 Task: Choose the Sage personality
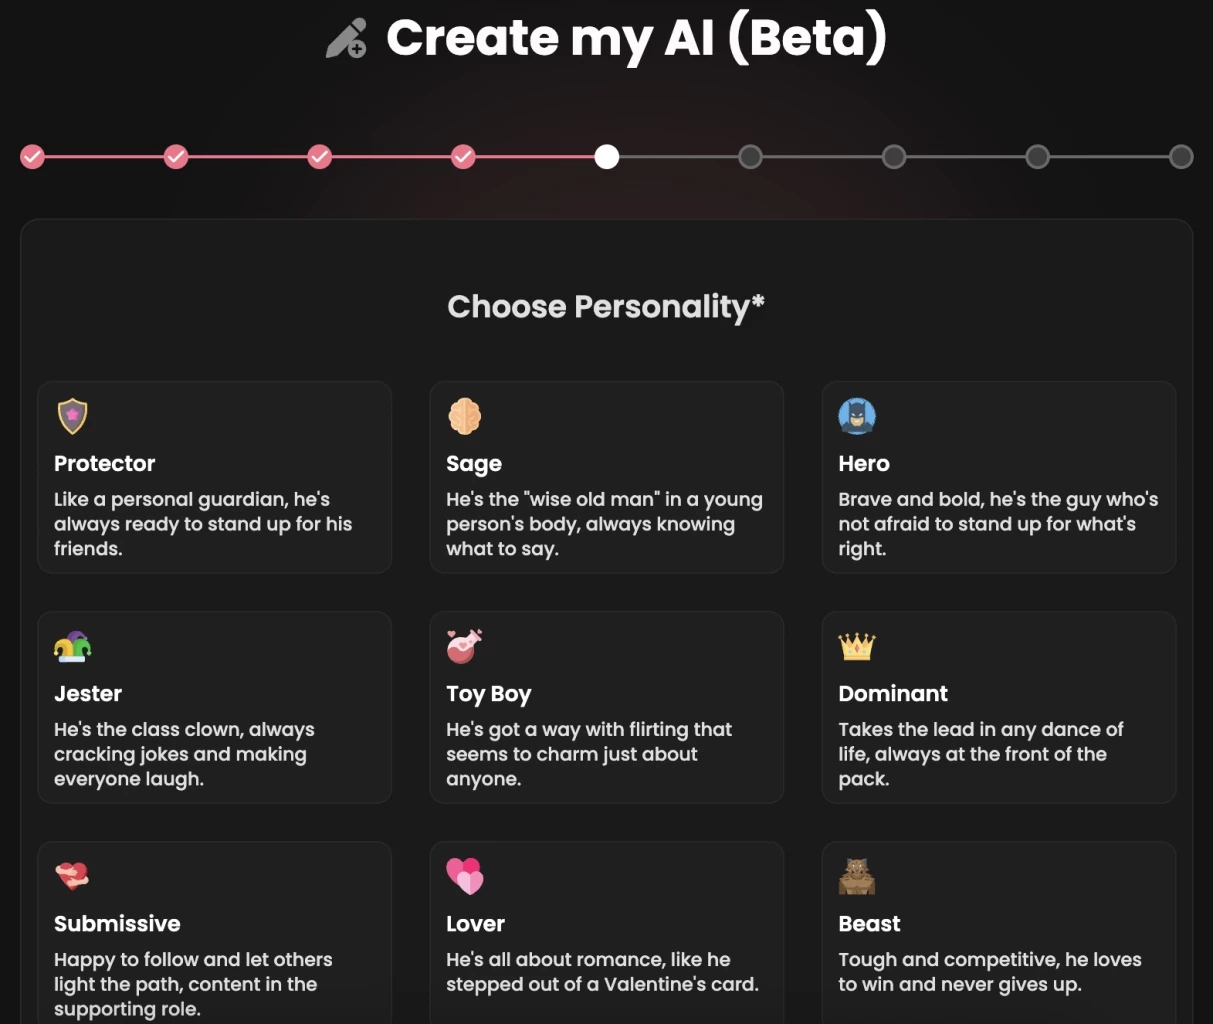(x=606, y=477)
